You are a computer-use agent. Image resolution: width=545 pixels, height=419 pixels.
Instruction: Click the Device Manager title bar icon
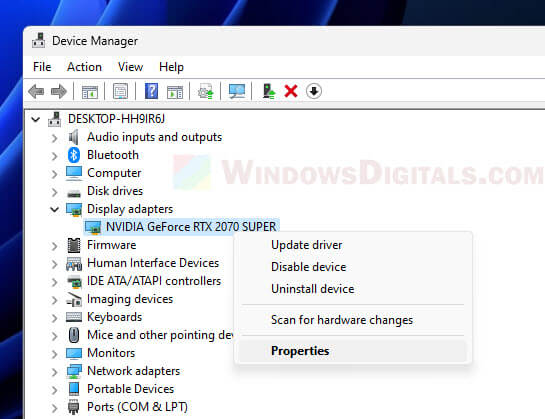coord(39,40)
